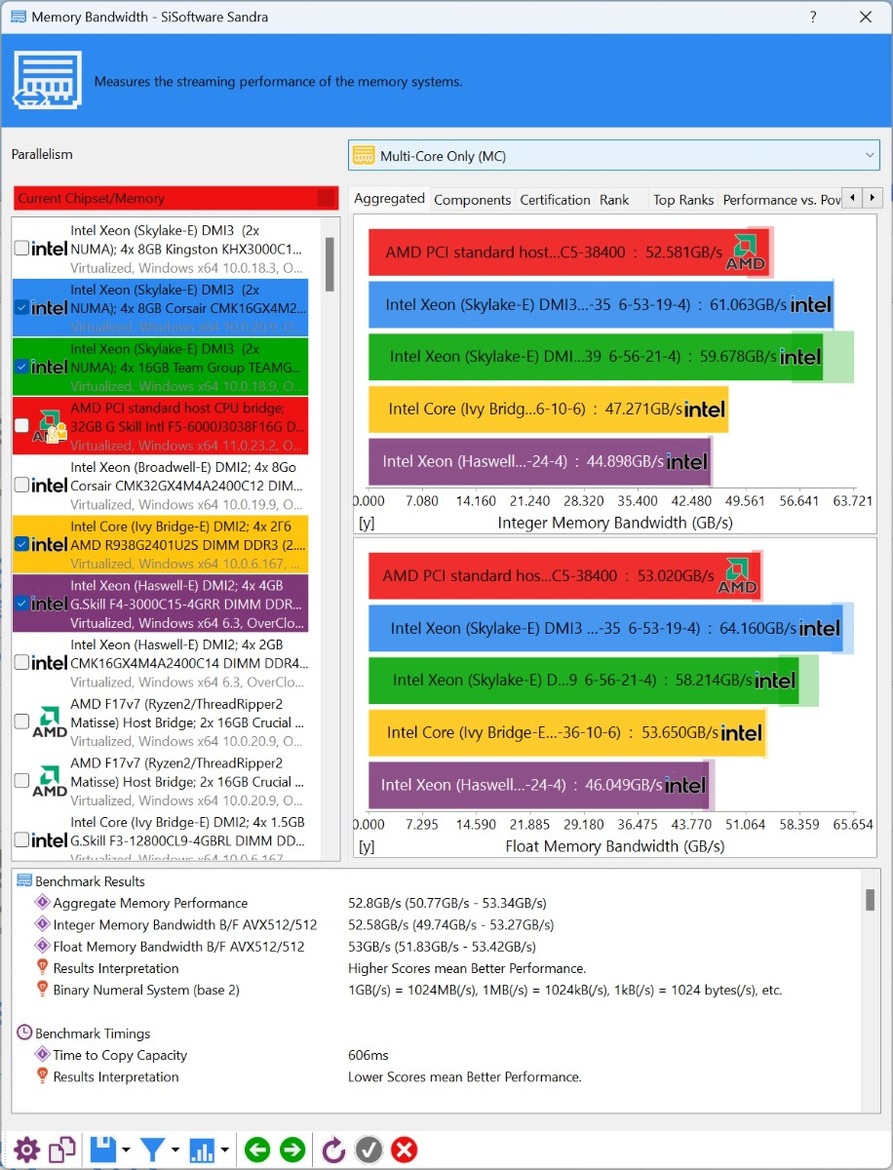Open the Performance vs. Power tab
This screenshot has width=893, height=1170.
point(780,199)
